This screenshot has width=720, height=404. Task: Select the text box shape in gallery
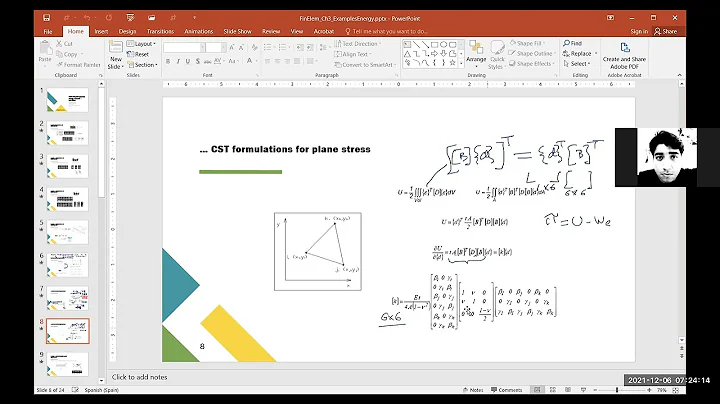click(x=407, y=45)
